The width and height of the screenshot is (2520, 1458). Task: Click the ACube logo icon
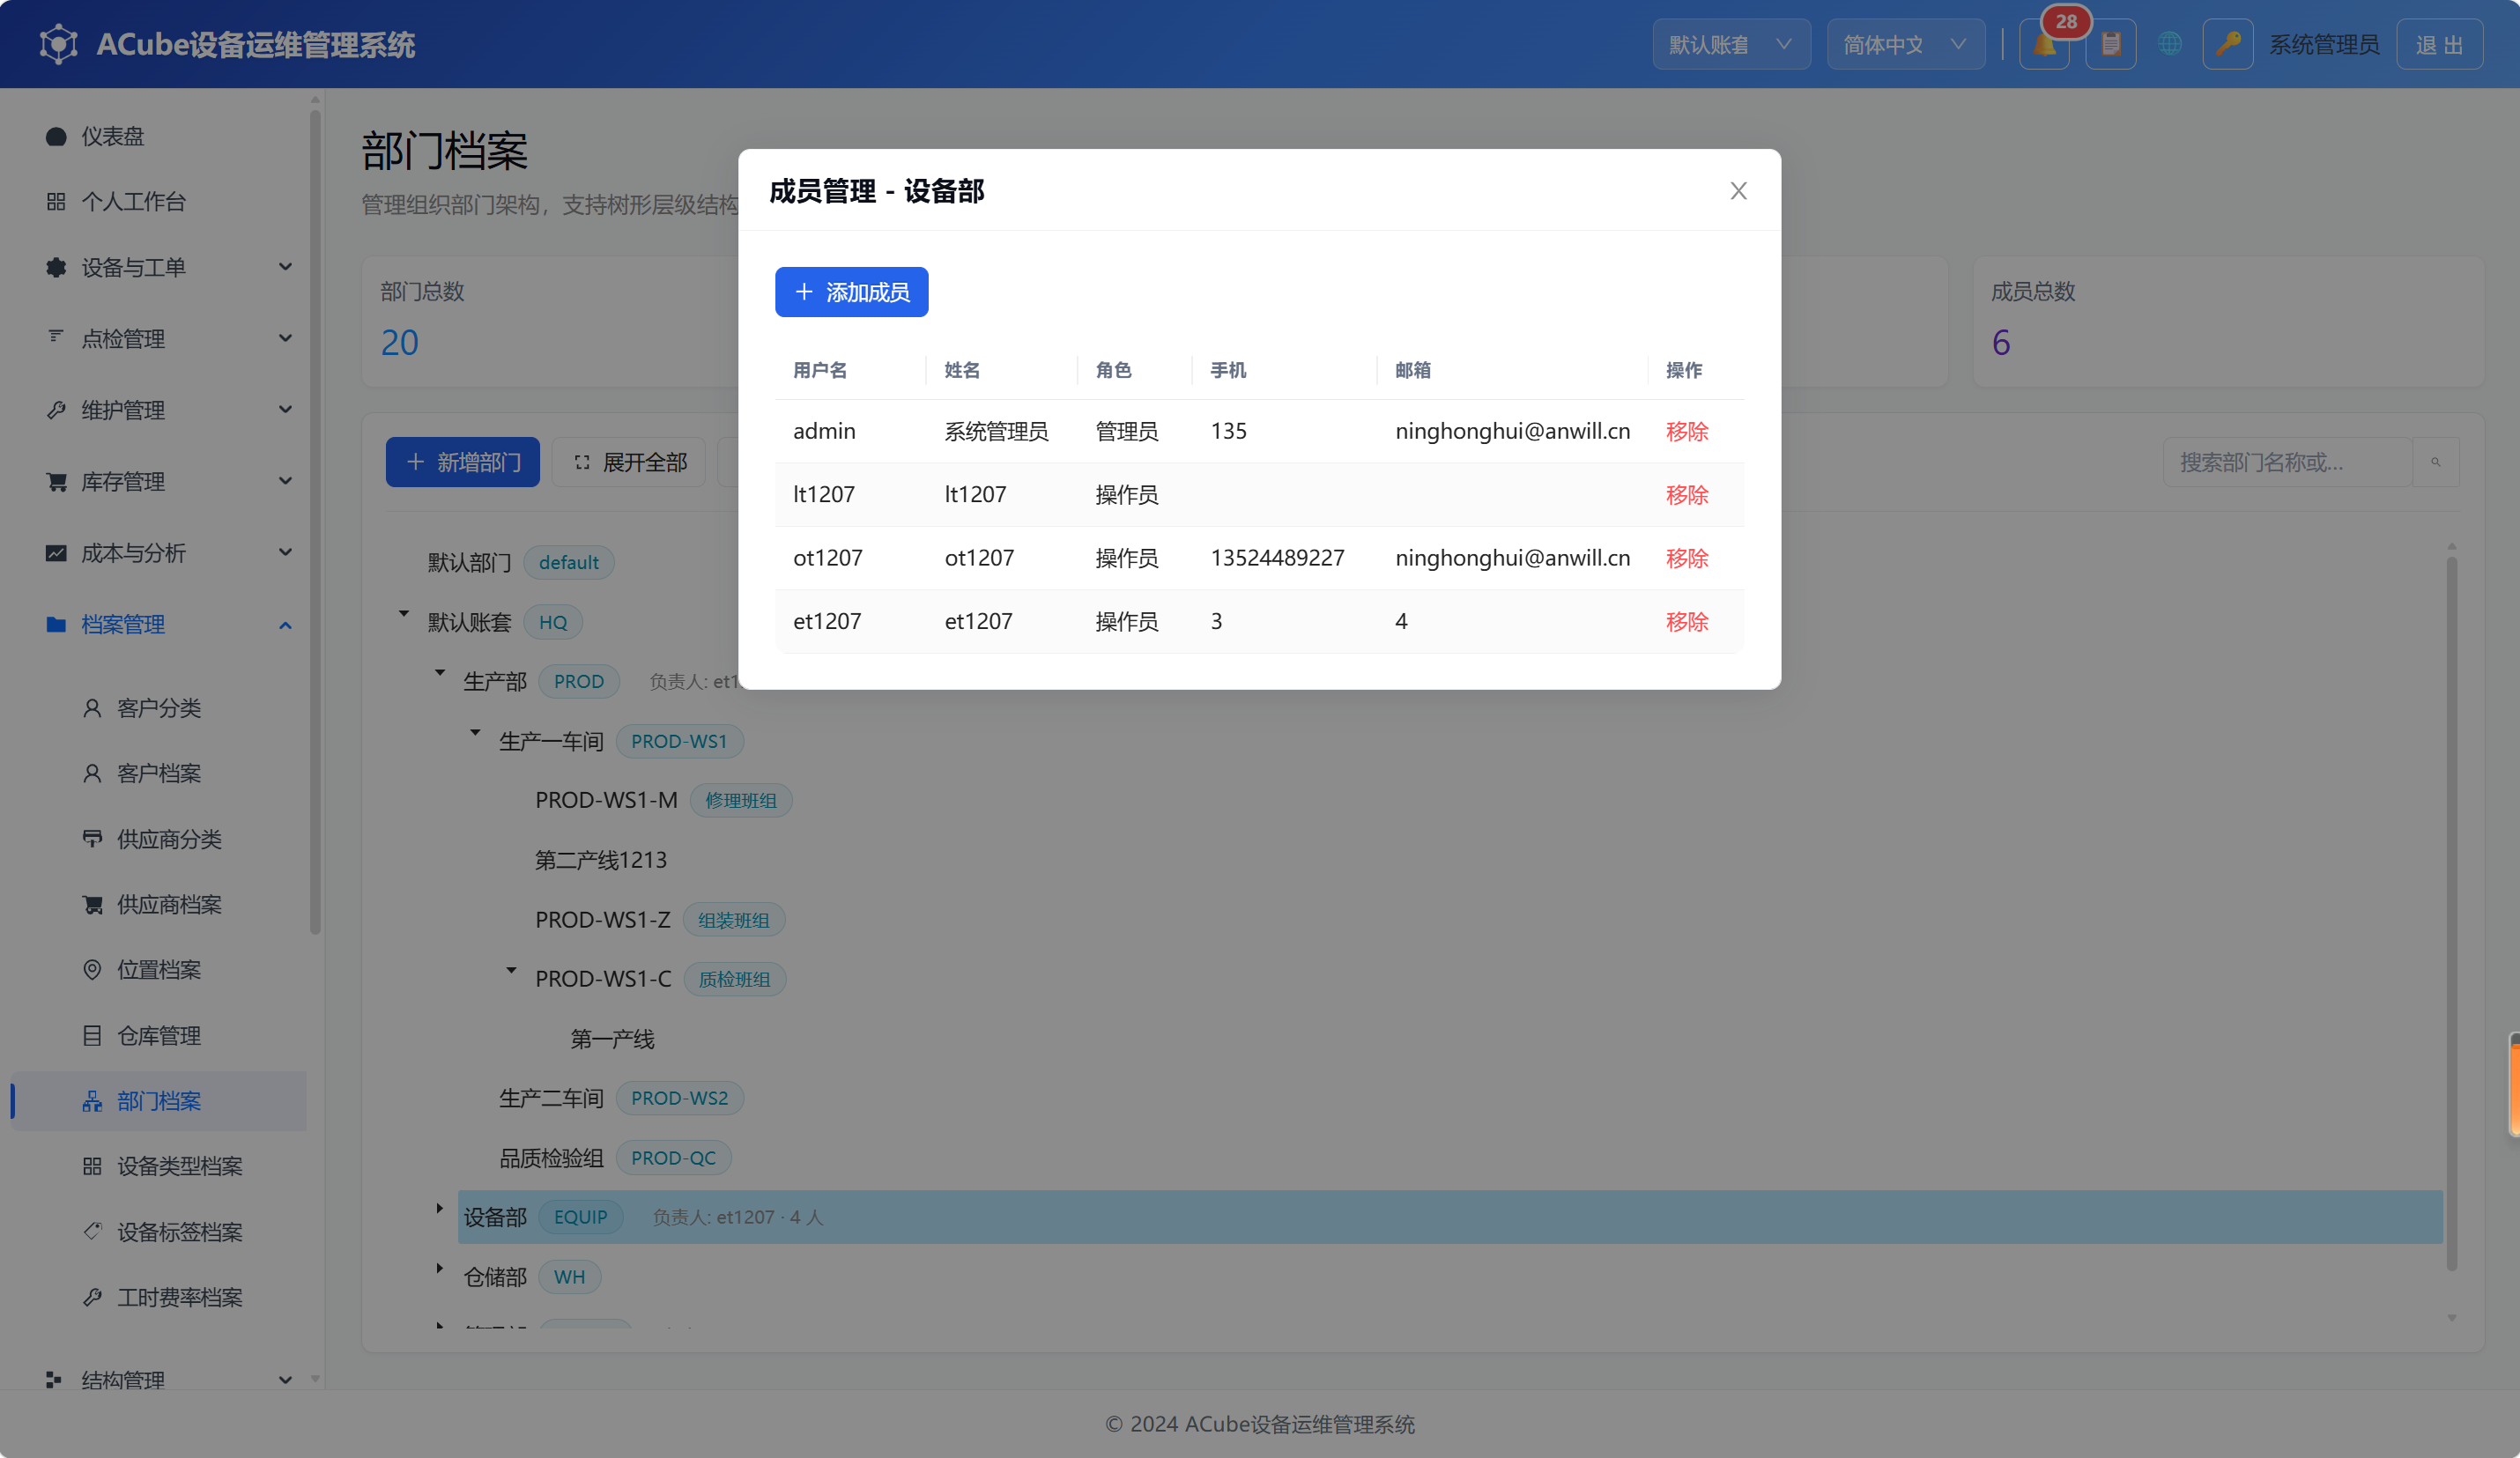click(x=58, y=44)
